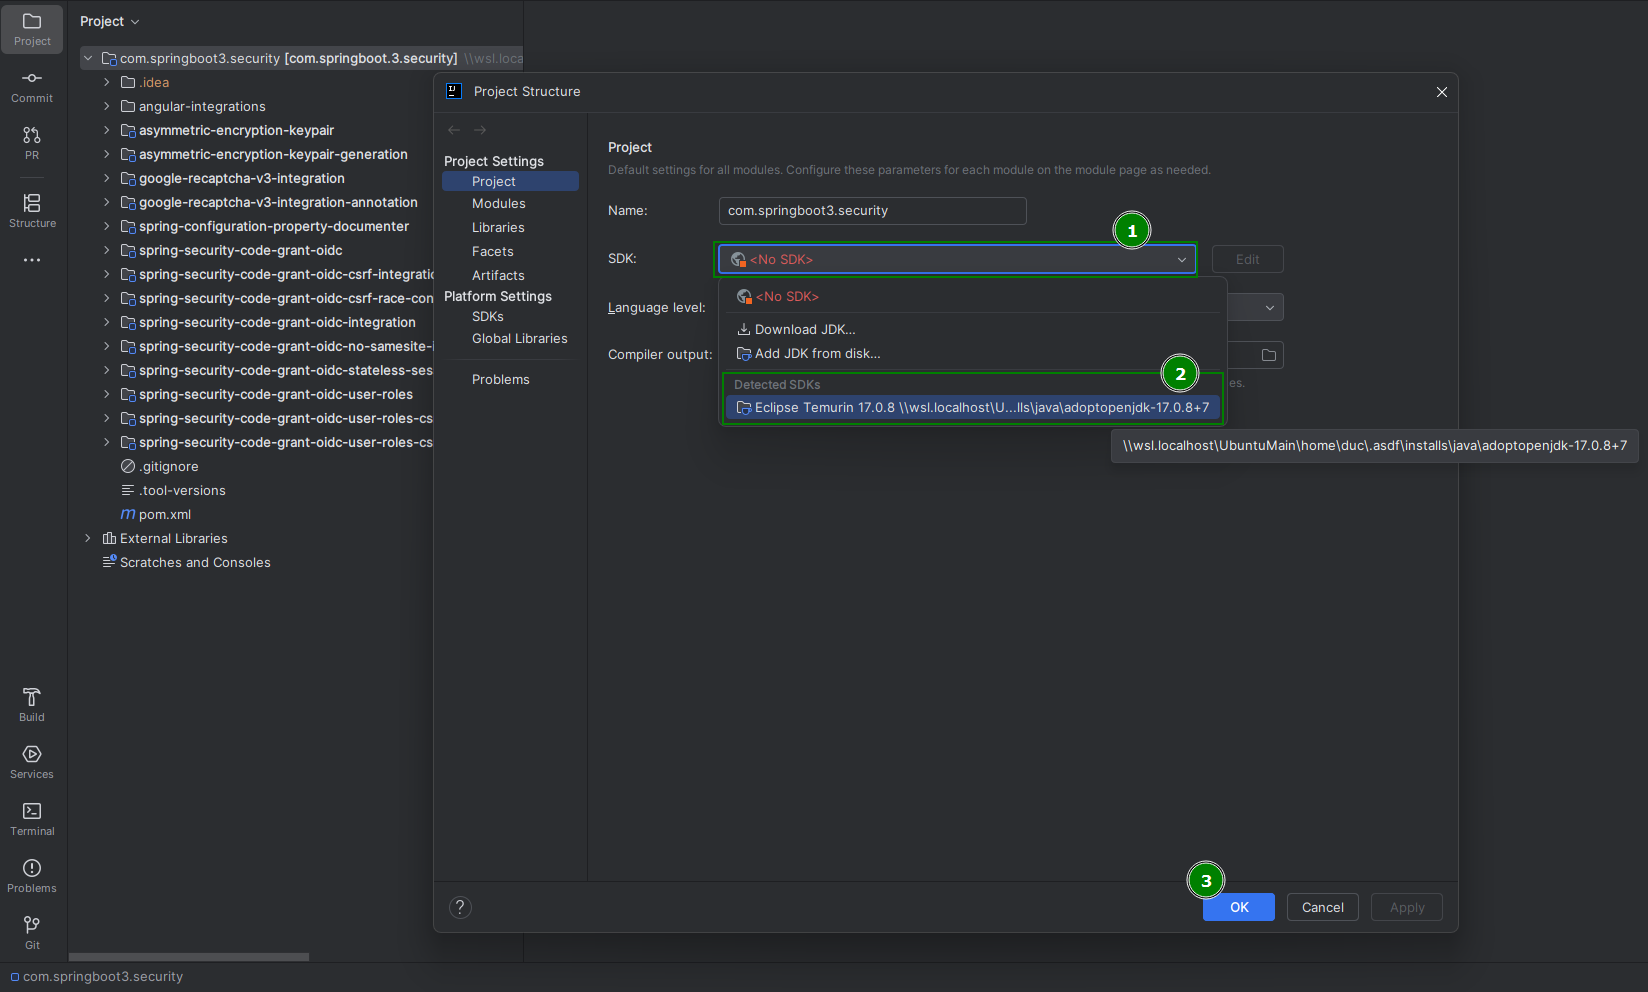Select google-recaptcha-v3-integration-annotation in tree
Viewport: 1648px width, 992px height.
(278, 202)
